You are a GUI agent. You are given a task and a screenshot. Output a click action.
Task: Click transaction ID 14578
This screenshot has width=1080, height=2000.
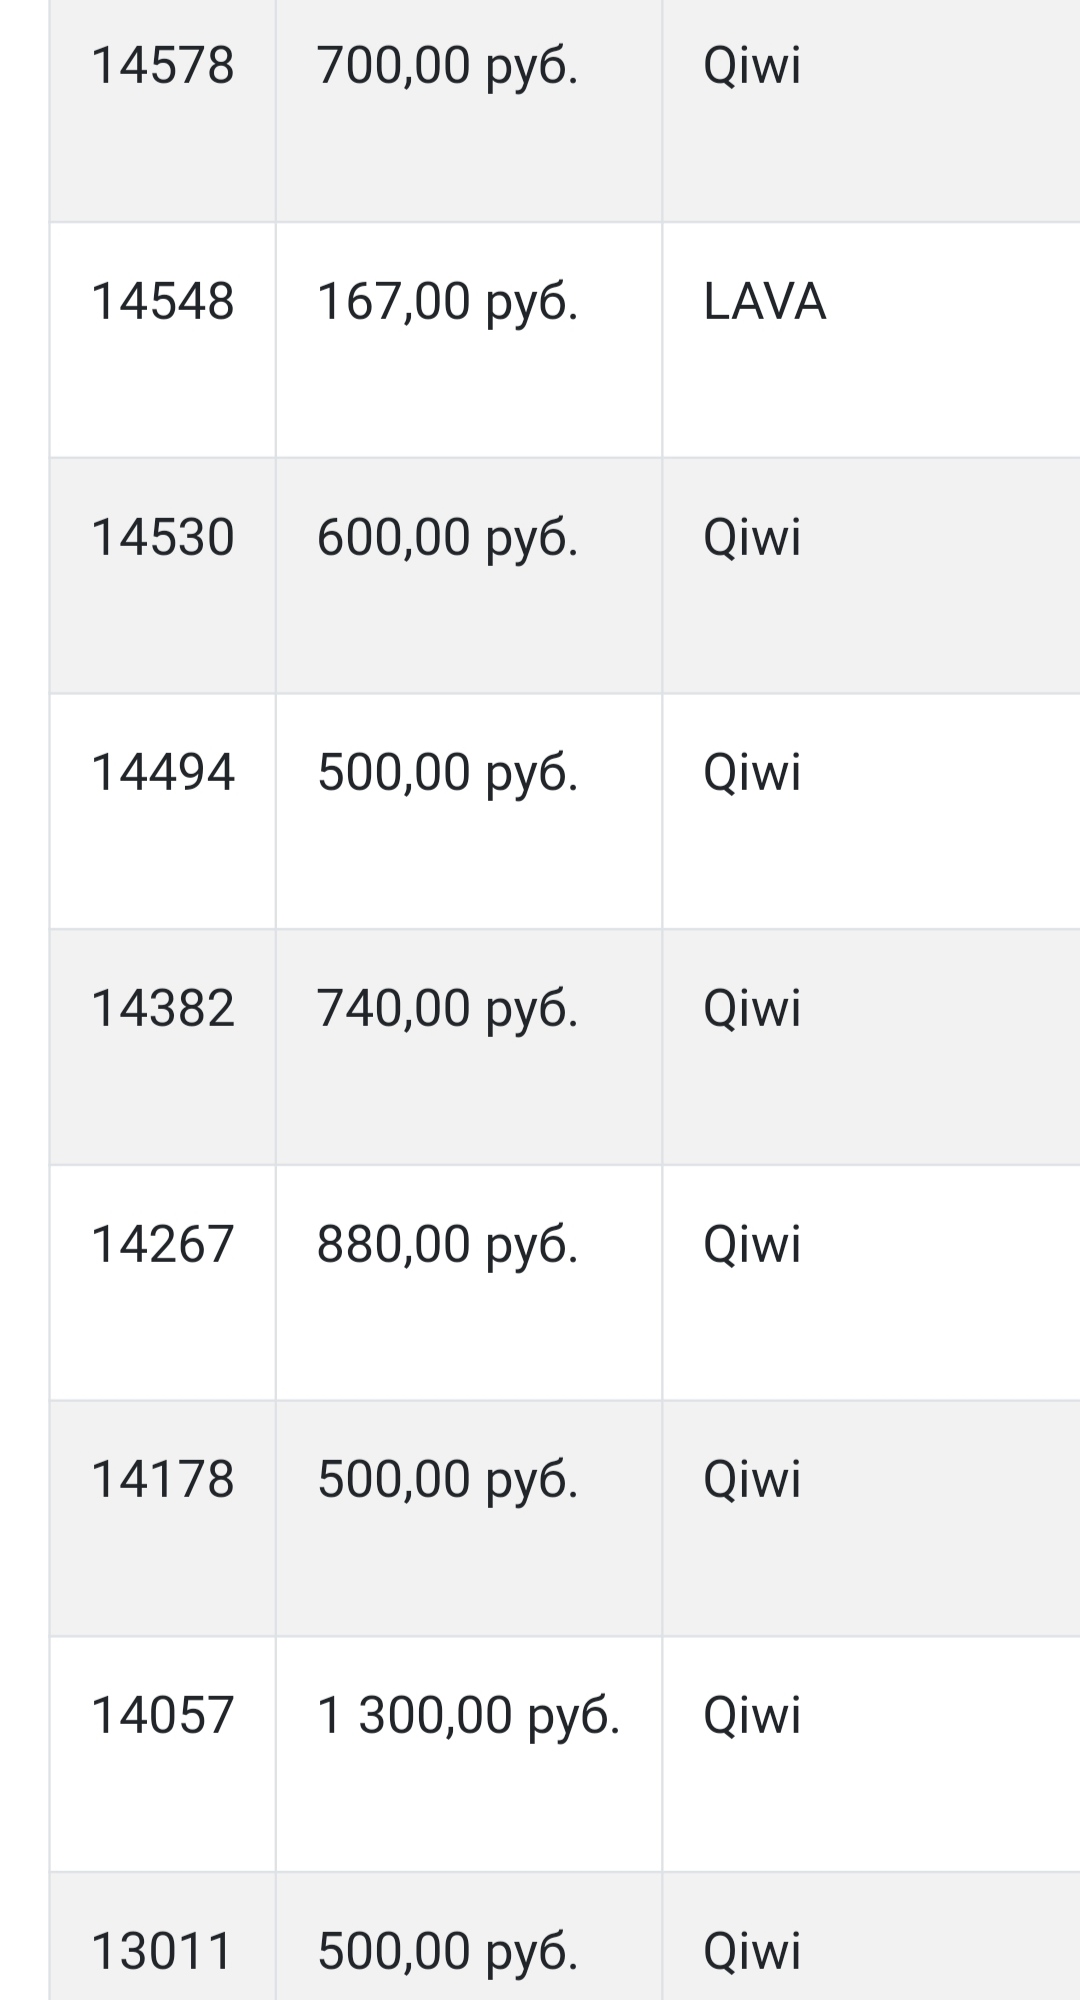point(162,66)
